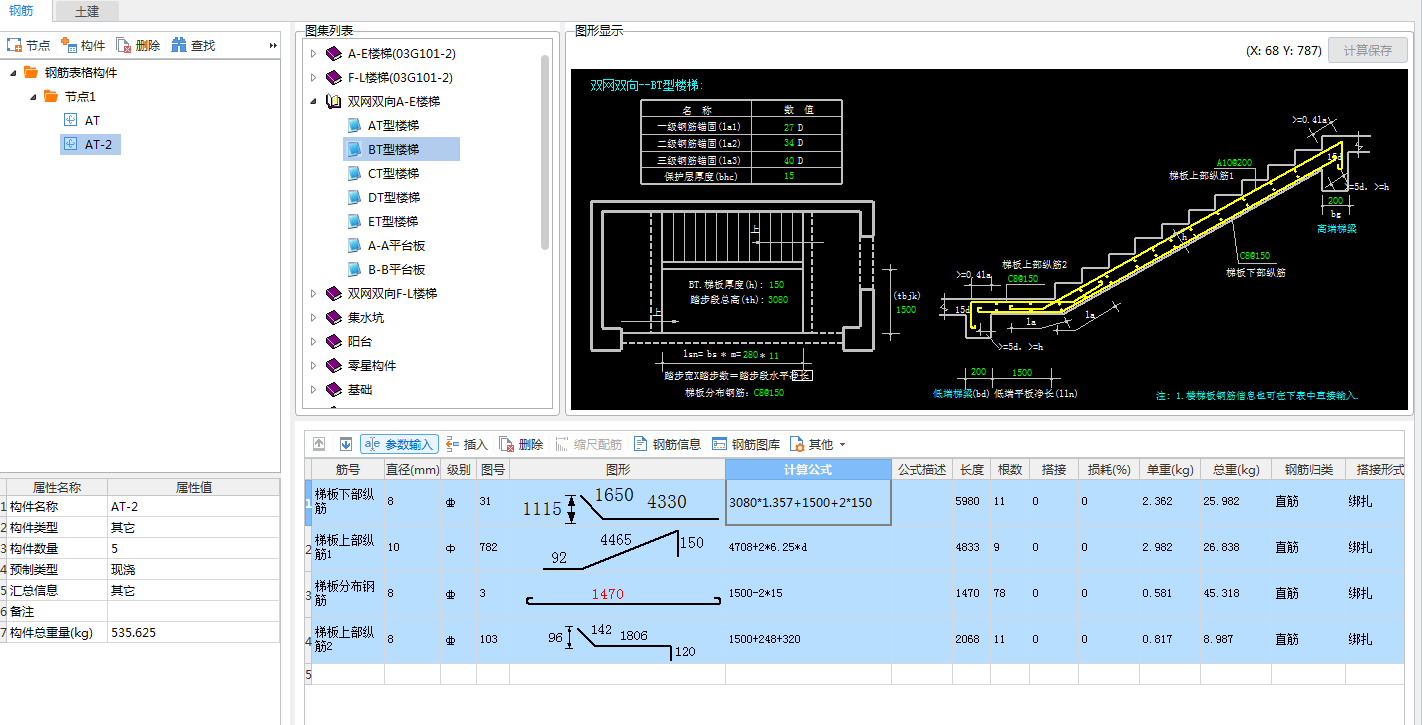Click the 预制类型 value 现浇

pyautogui.click(x=193, y=569)
